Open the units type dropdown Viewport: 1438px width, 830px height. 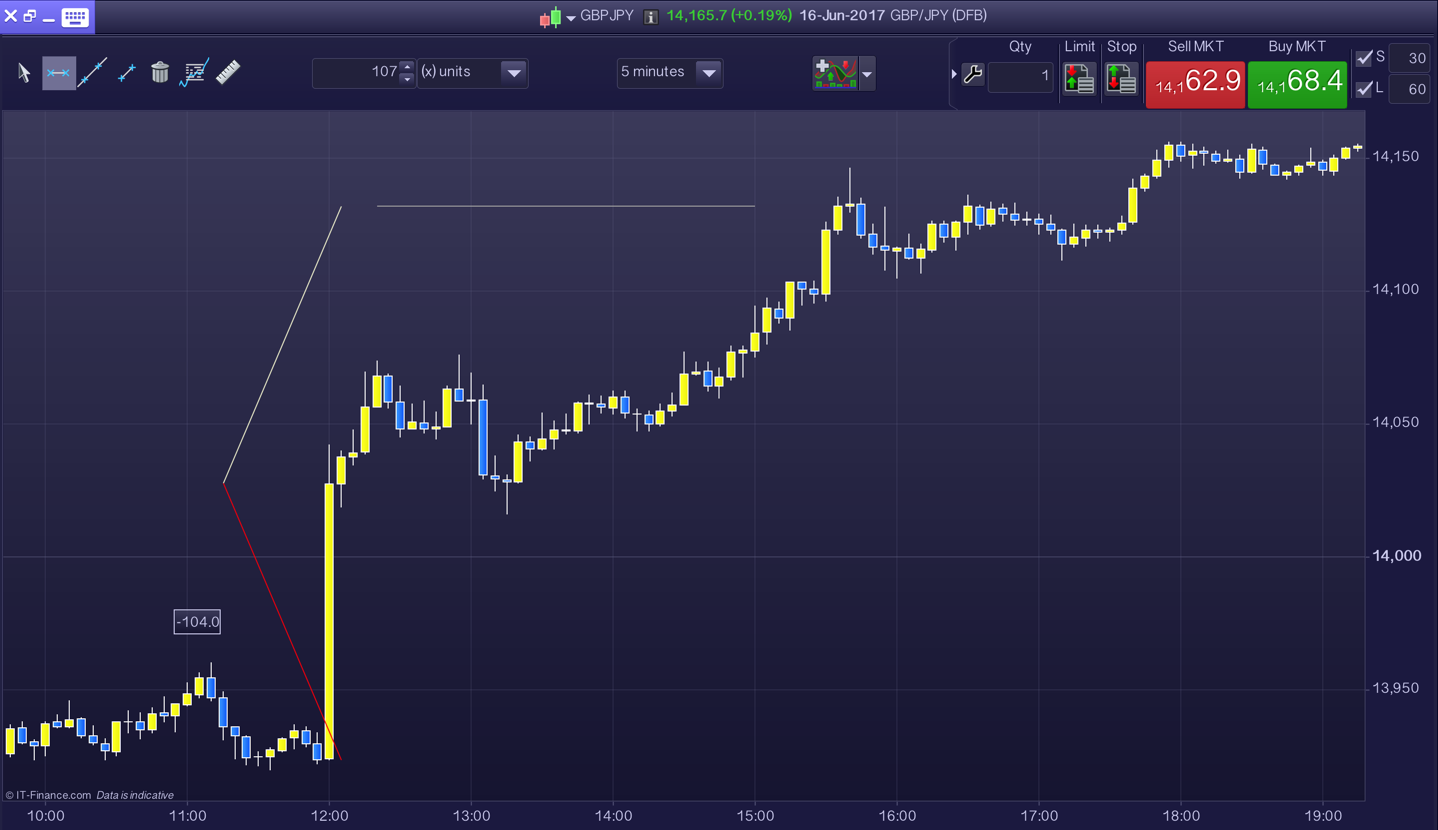coord(512,72)
